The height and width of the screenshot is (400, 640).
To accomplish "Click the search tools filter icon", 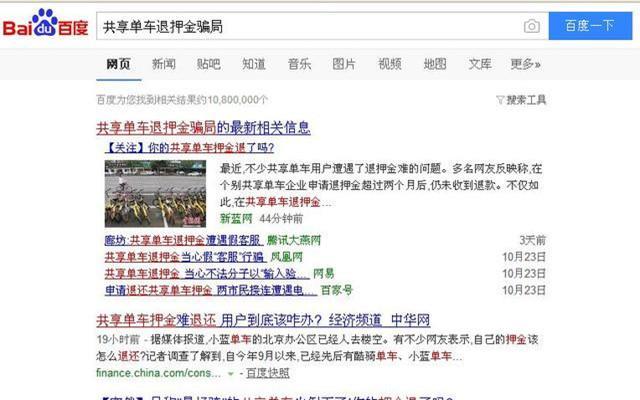I will (500, 100).
